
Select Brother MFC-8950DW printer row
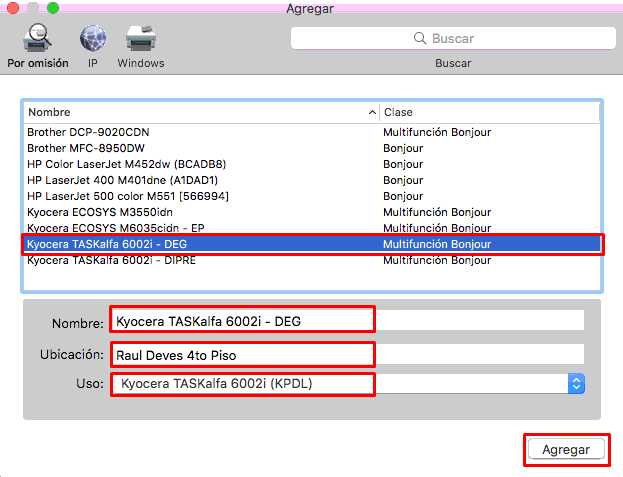tap(312, 148)
